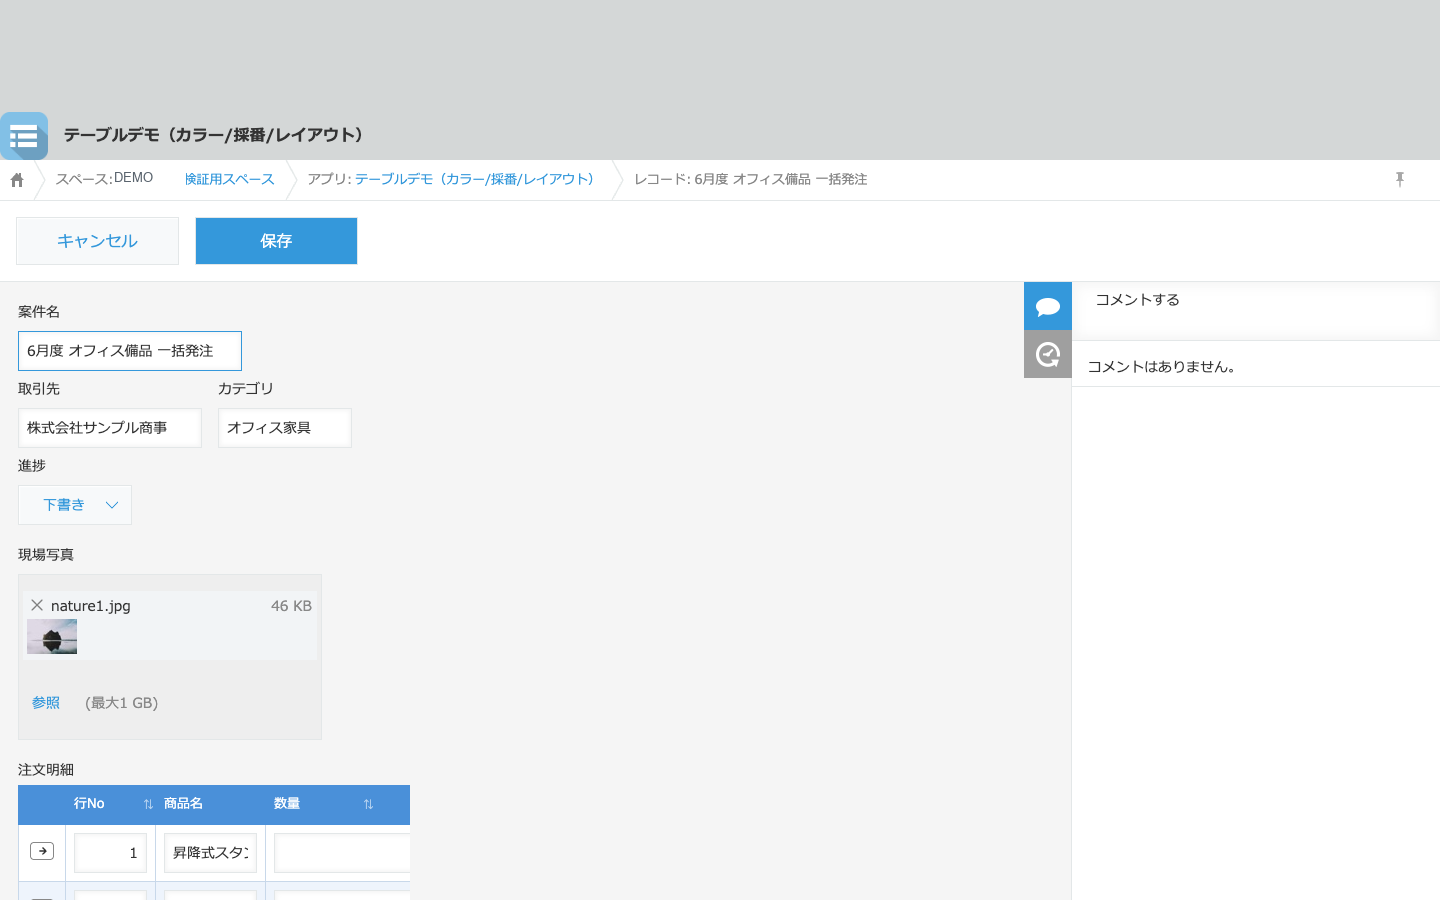Go to the portal home icon
Screen dimensions: 1440x900
[x=17, y=180]
